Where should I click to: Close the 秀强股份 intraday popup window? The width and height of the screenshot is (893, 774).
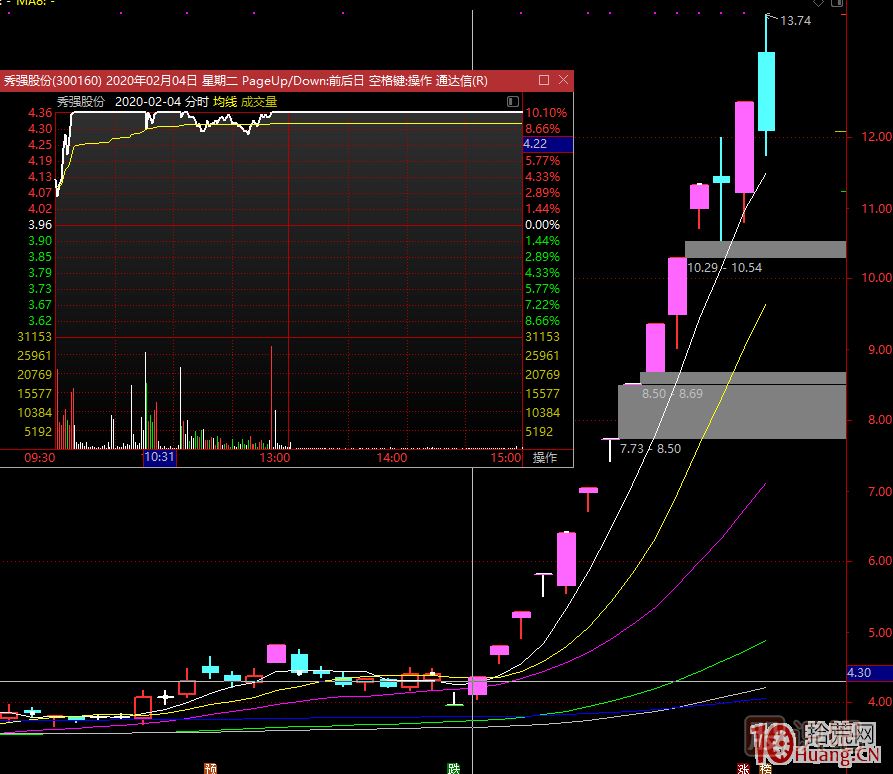pos(564,80)
